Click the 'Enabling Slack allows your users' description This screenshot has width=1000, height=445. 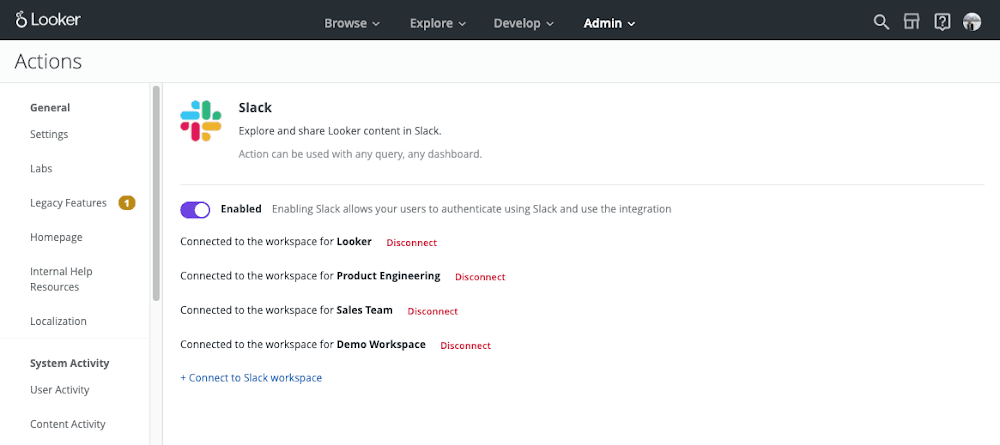(x=471, y=208)
